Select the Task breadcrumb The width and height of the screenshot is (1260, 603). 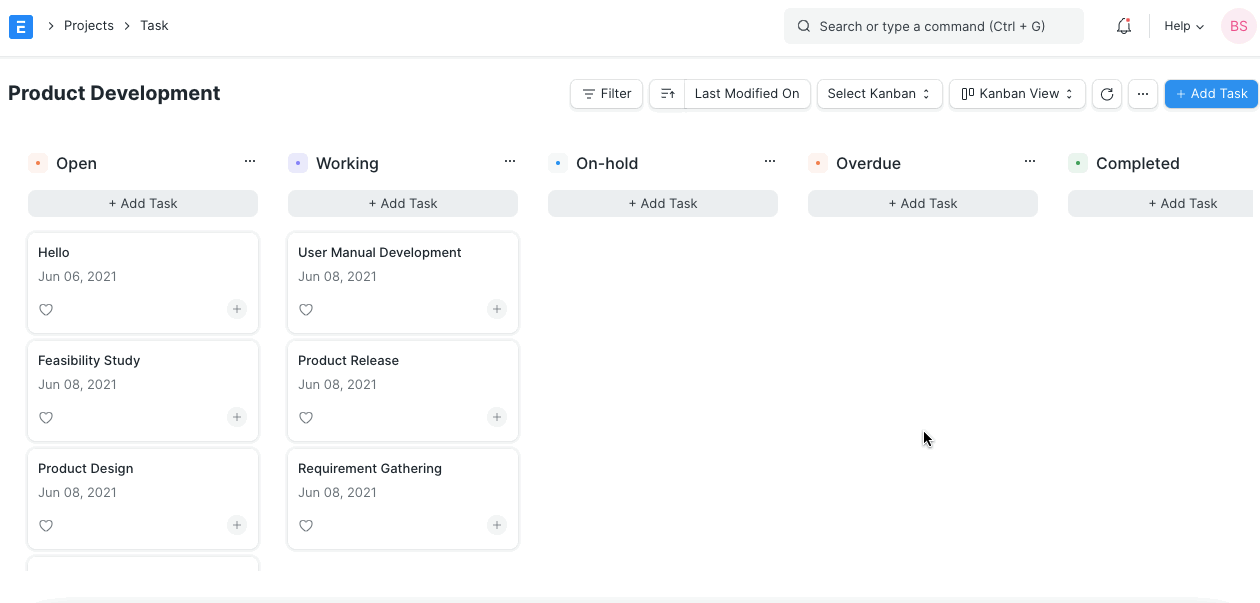tap(153, 25)
